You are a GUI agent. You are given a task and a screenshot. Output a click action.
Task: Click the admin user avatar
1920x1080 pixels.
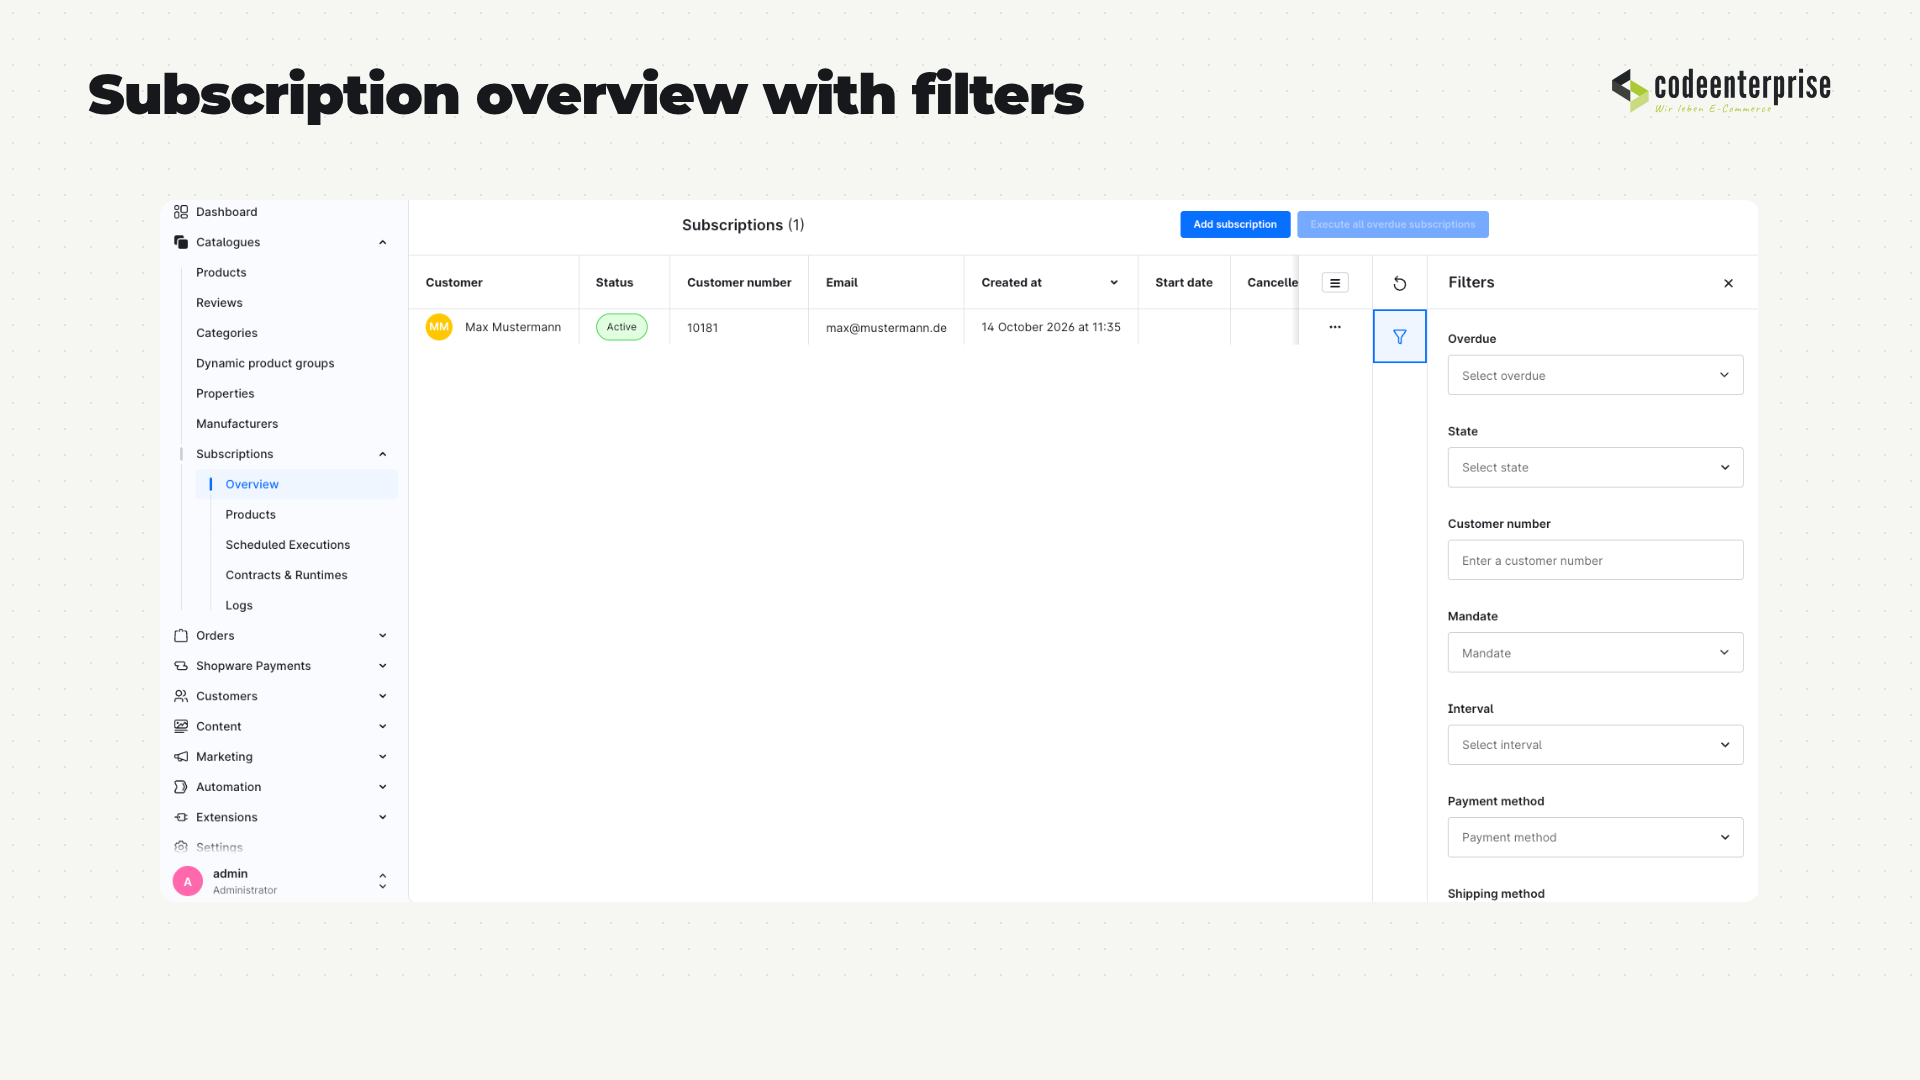(188, 881)
